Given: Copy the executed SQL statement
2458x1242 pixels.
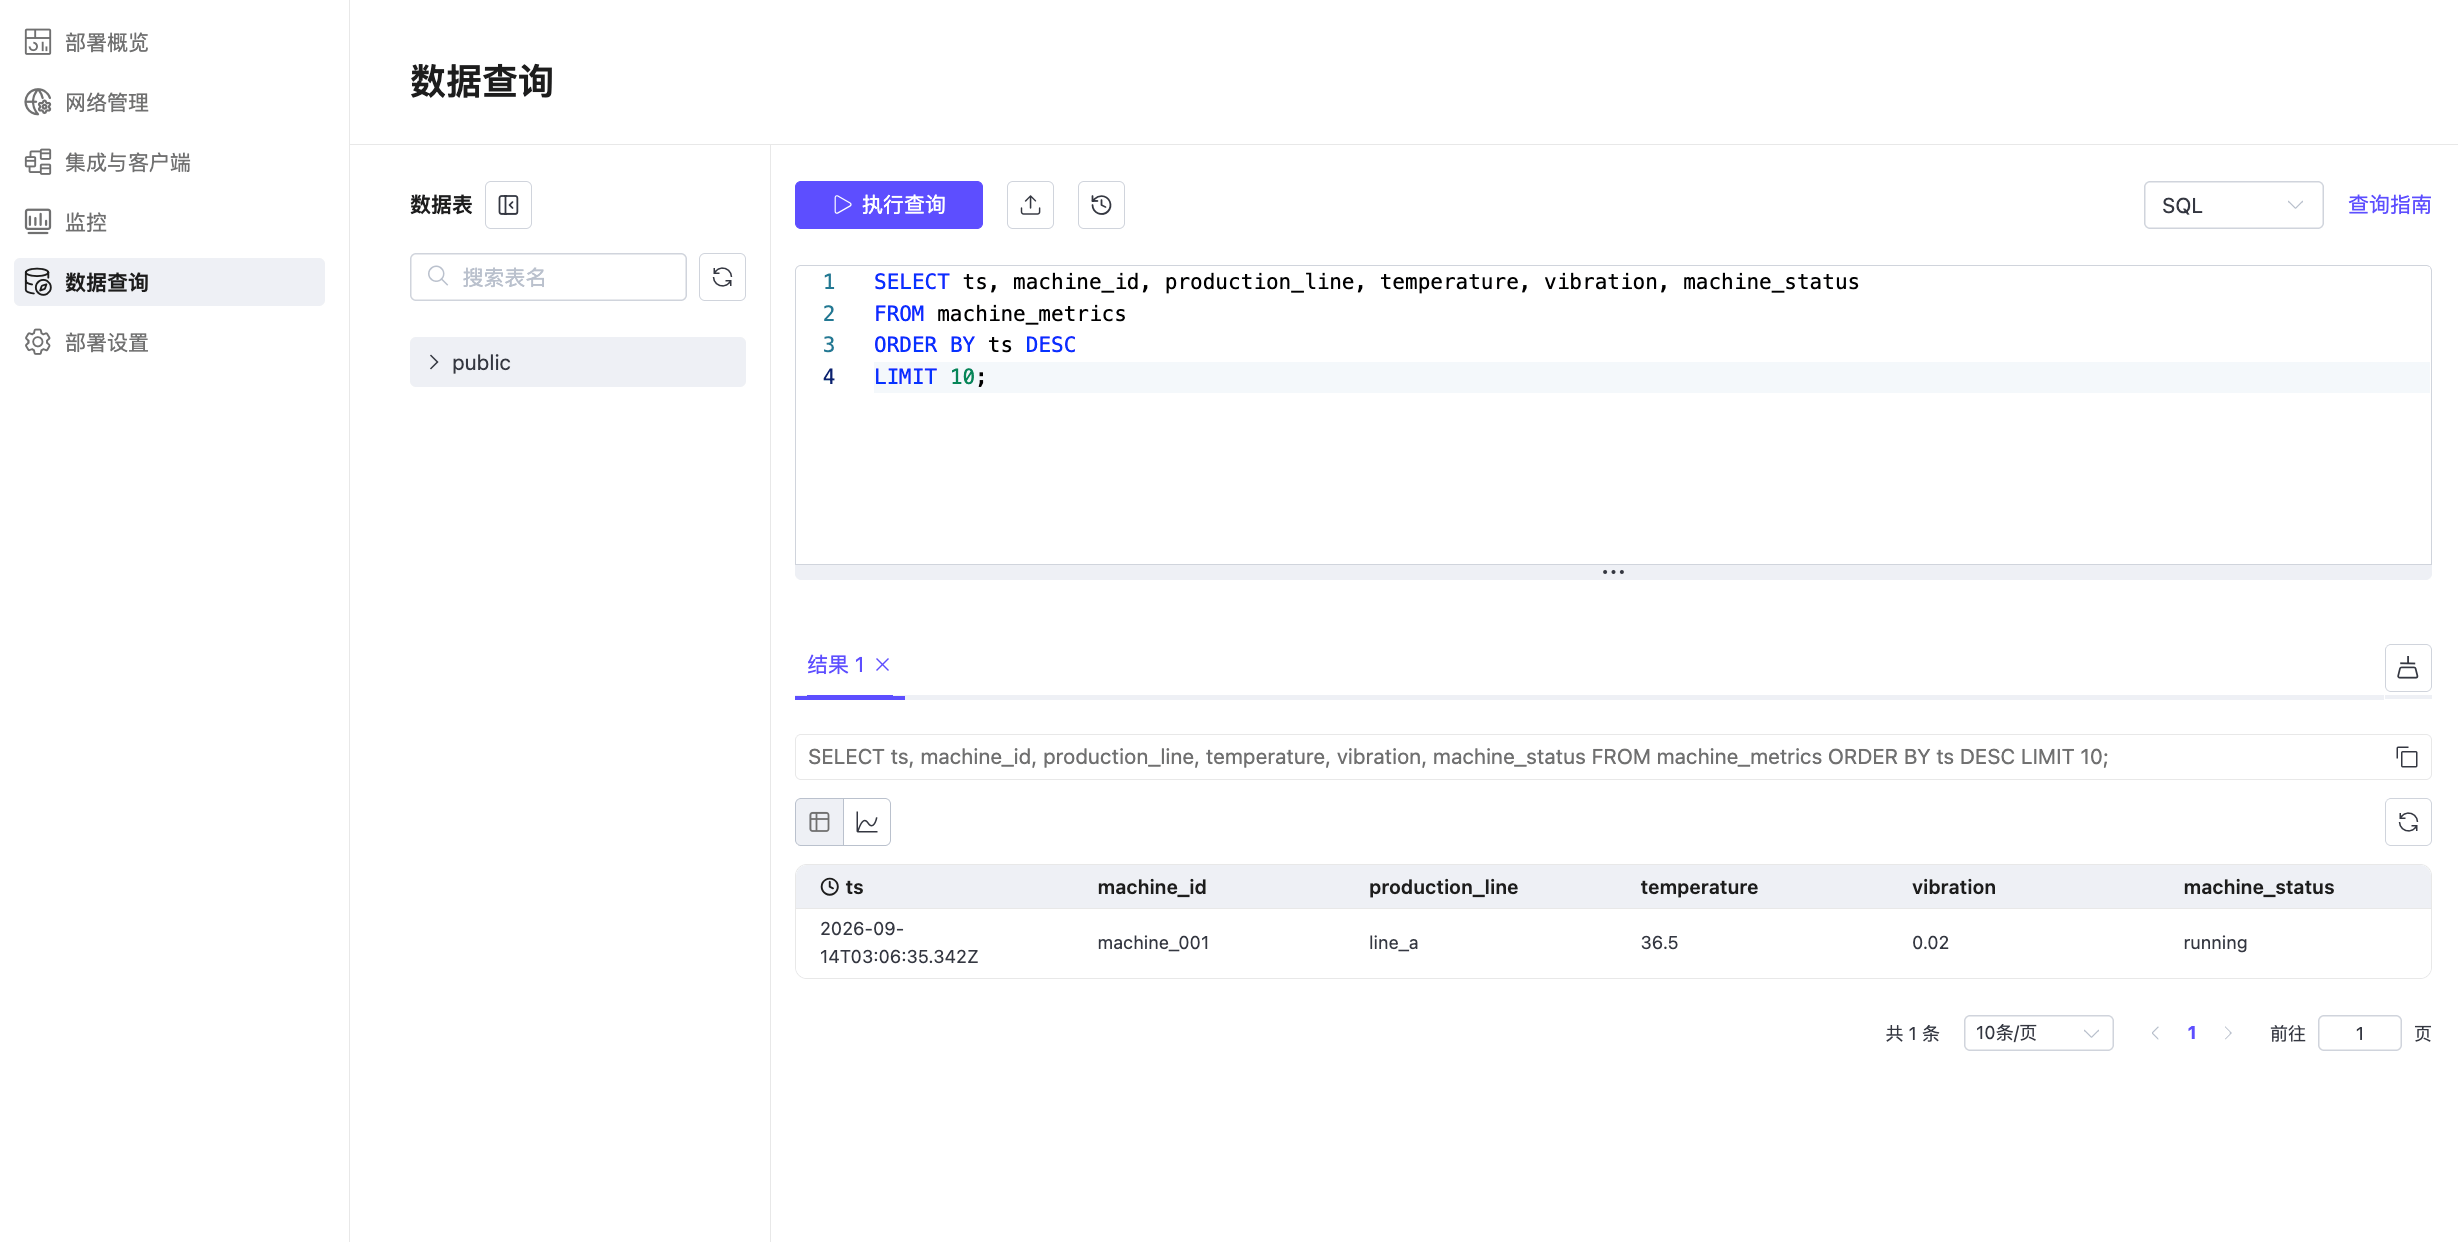Looking at the screenshot, I should [x=2407, y=757].
